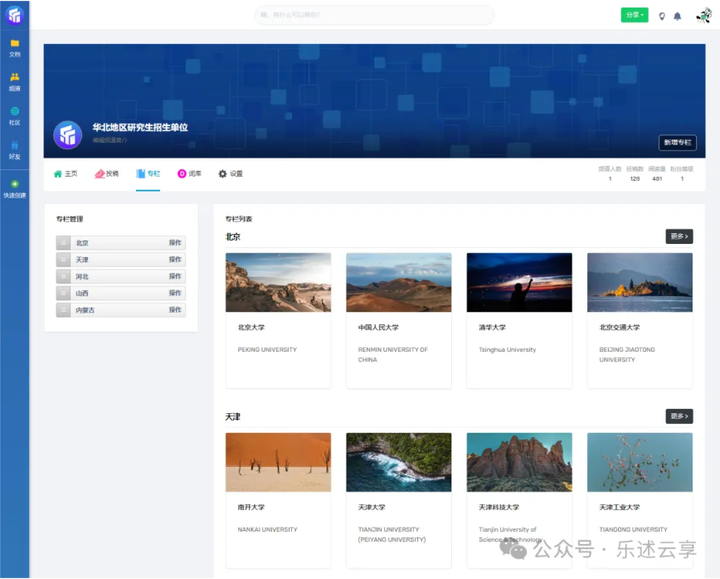Image resolution: width=720 pixels, height=579 pixels.
Task: Switch to the 主页 home tab
Action: tap(65, 174)
